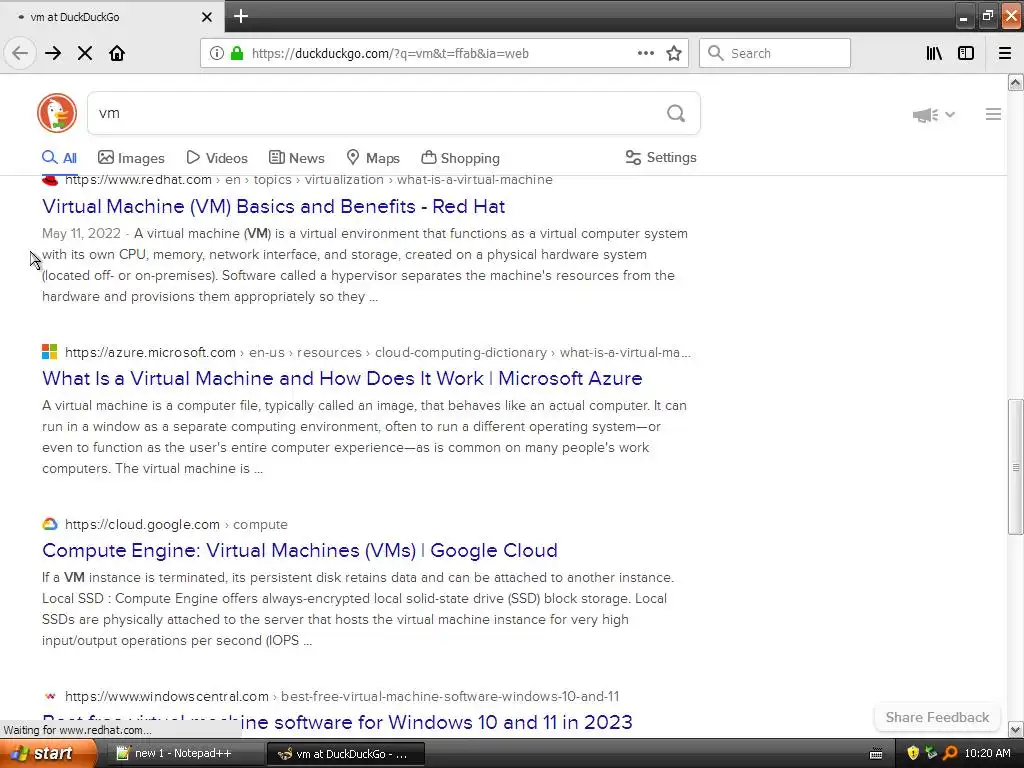Click the keyboard icon in taskbar
The image size is (1024, 768).
[876, 754]
